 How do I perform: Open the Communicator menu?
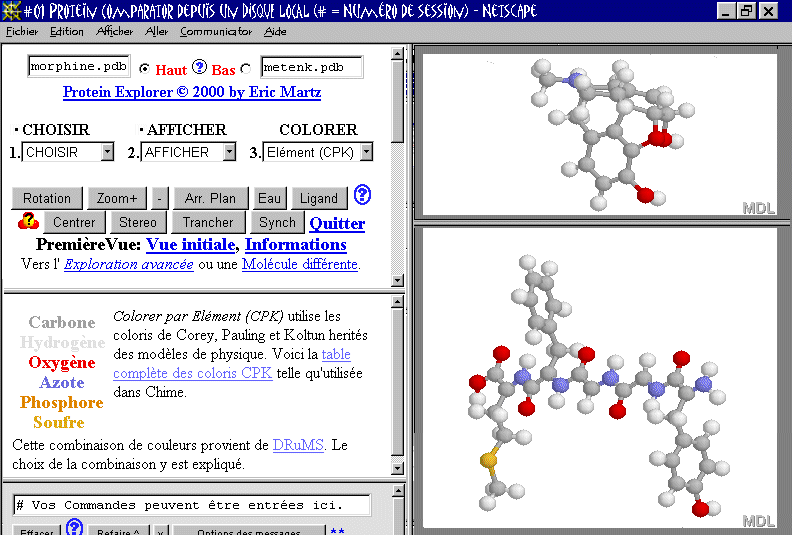(216, 31)
